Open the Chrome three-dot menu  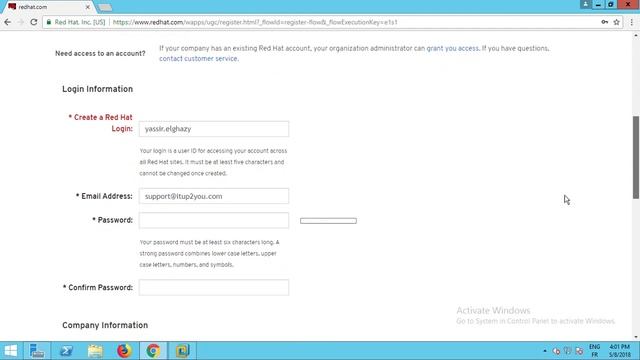coord(631,22)
